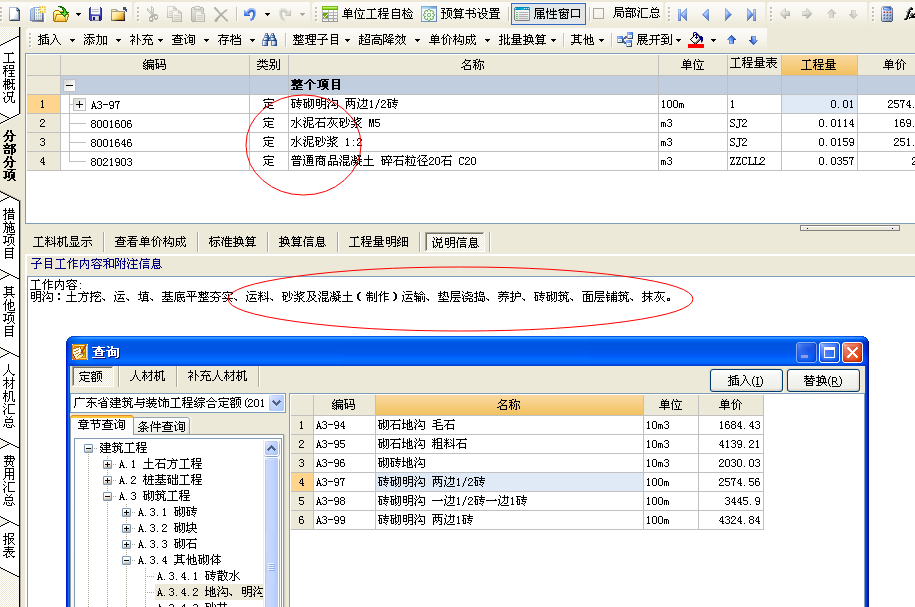Select 人材机 tab in 查询 dialog
Image resolution: width=915 pixels, height=607 pixels.
(x=147, y=376)
